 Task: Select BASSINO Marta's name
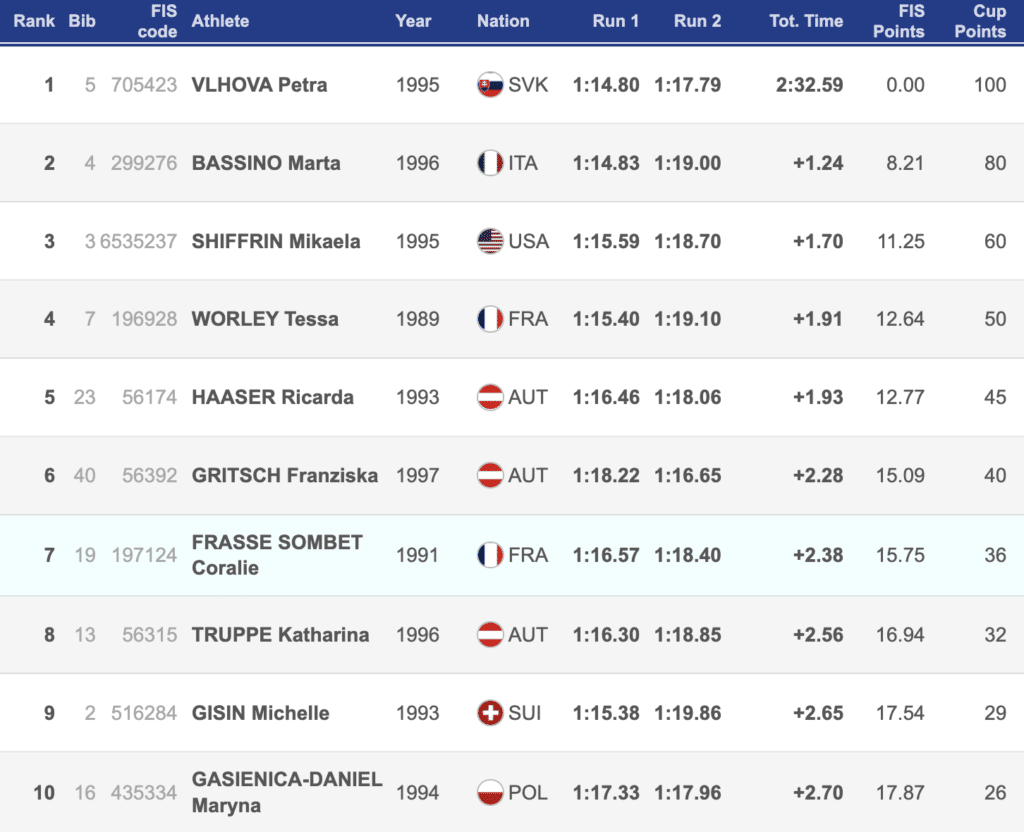point(266,163)
